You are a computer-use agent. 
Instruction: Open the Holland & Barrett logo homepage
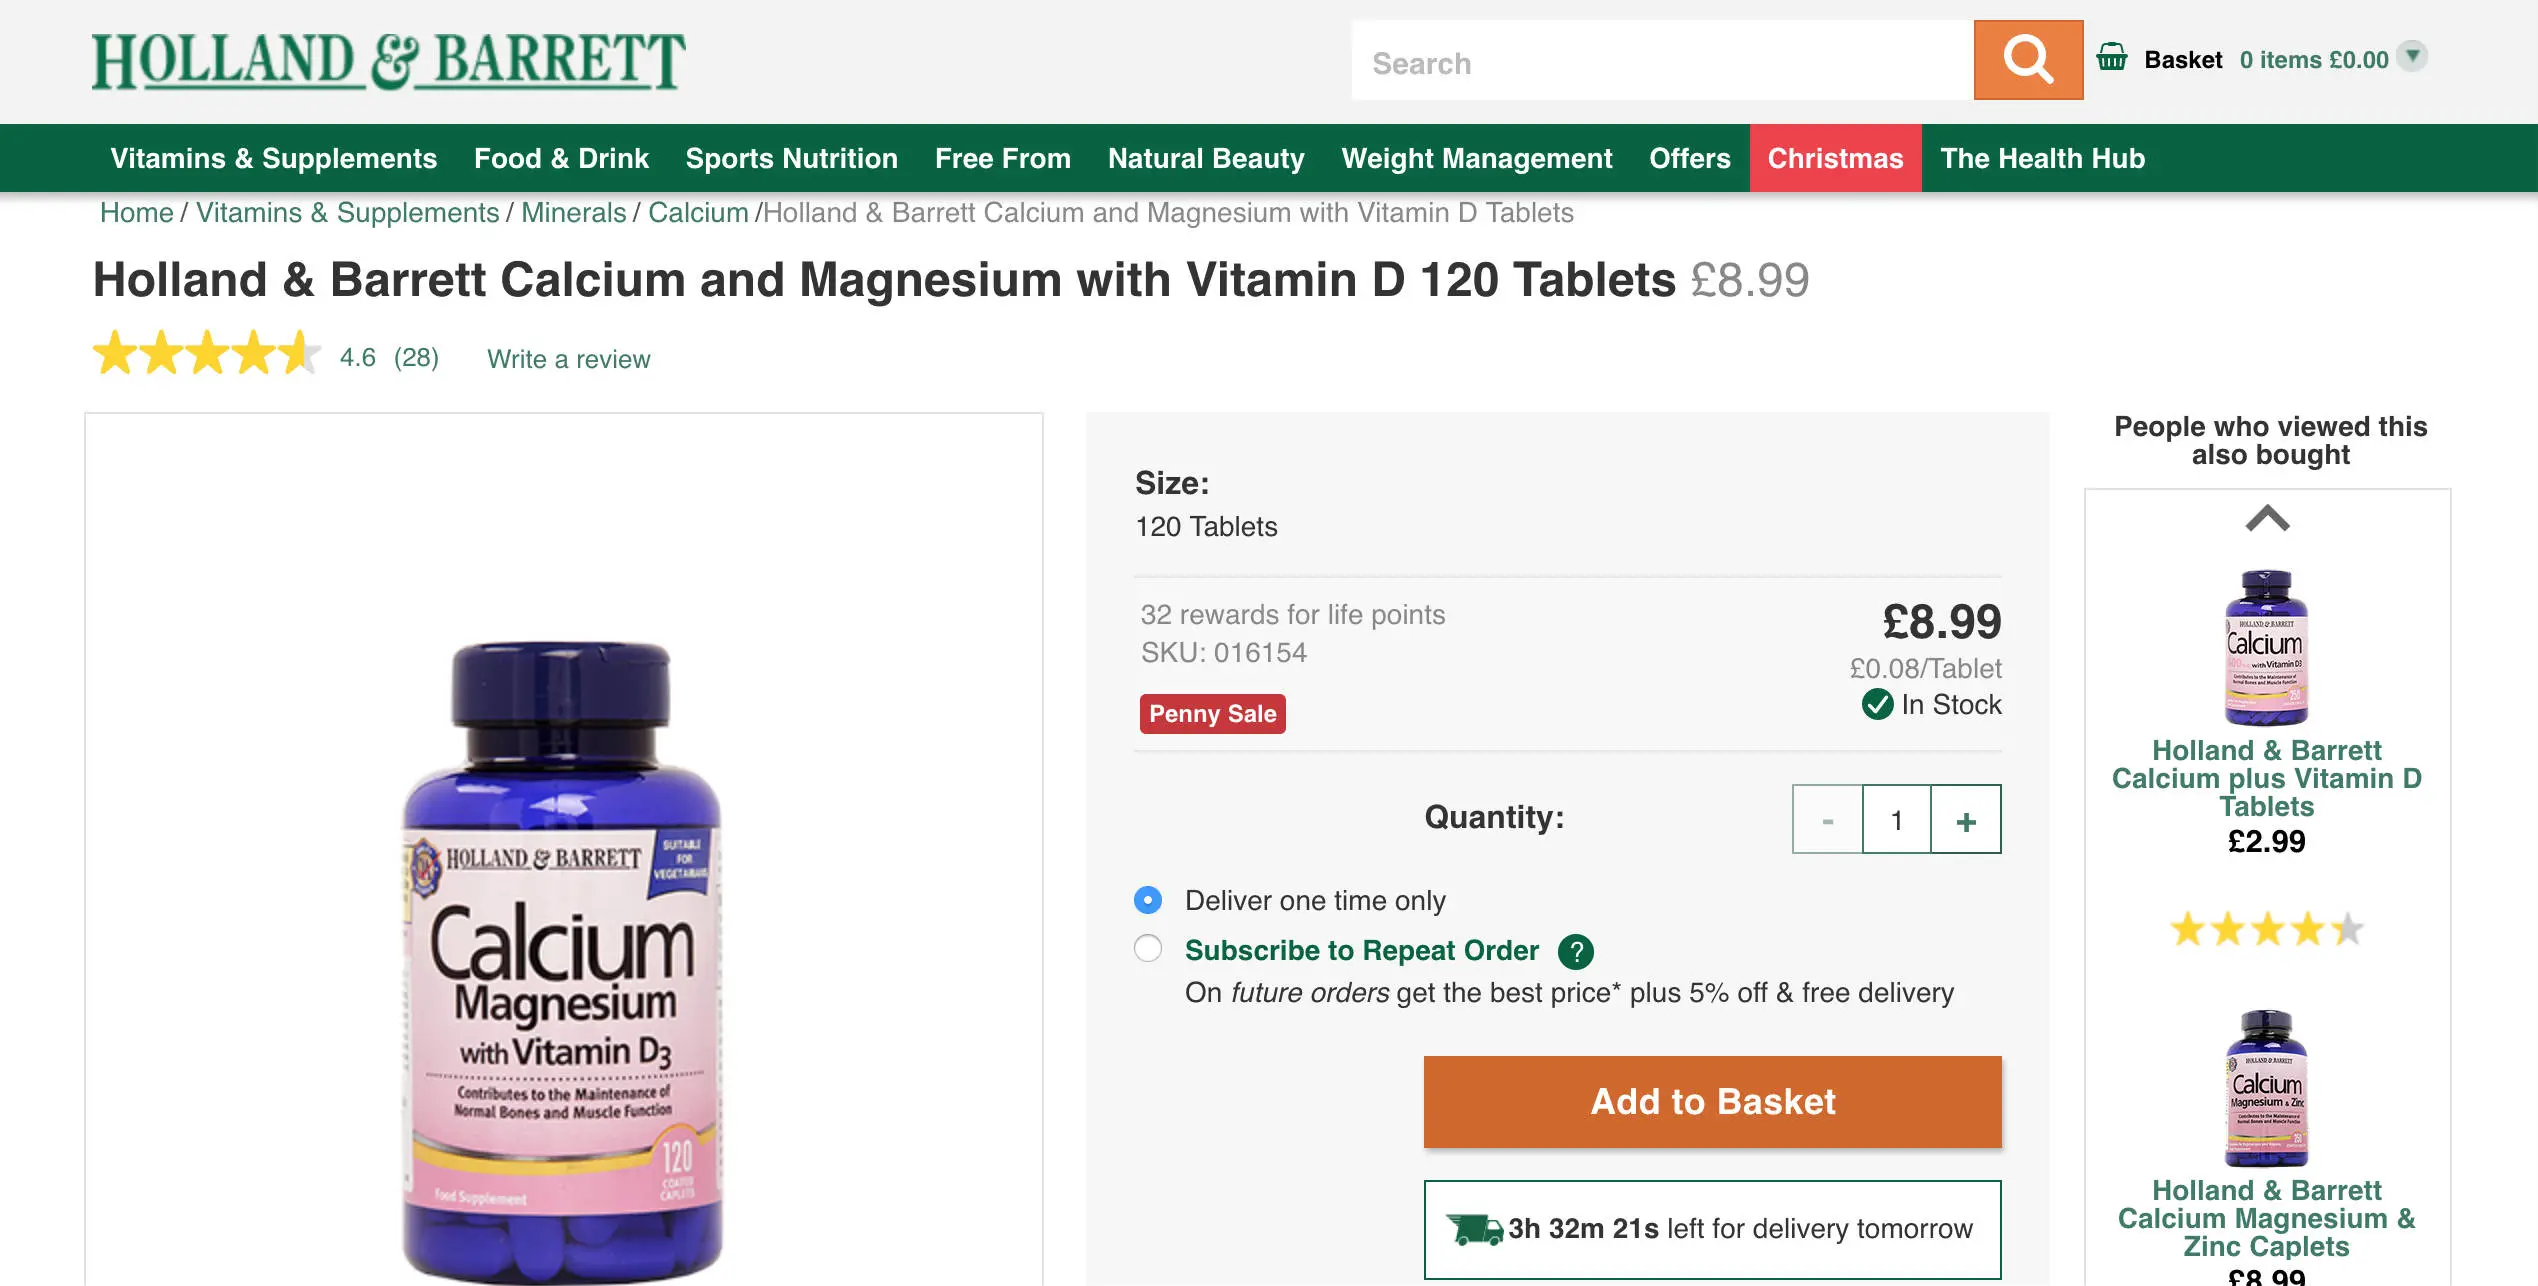coord(388,61)
